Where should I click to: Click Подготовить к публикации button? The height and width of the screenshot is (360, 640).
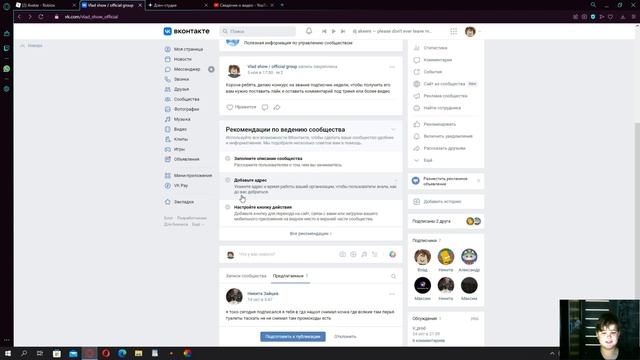(293, 336)
